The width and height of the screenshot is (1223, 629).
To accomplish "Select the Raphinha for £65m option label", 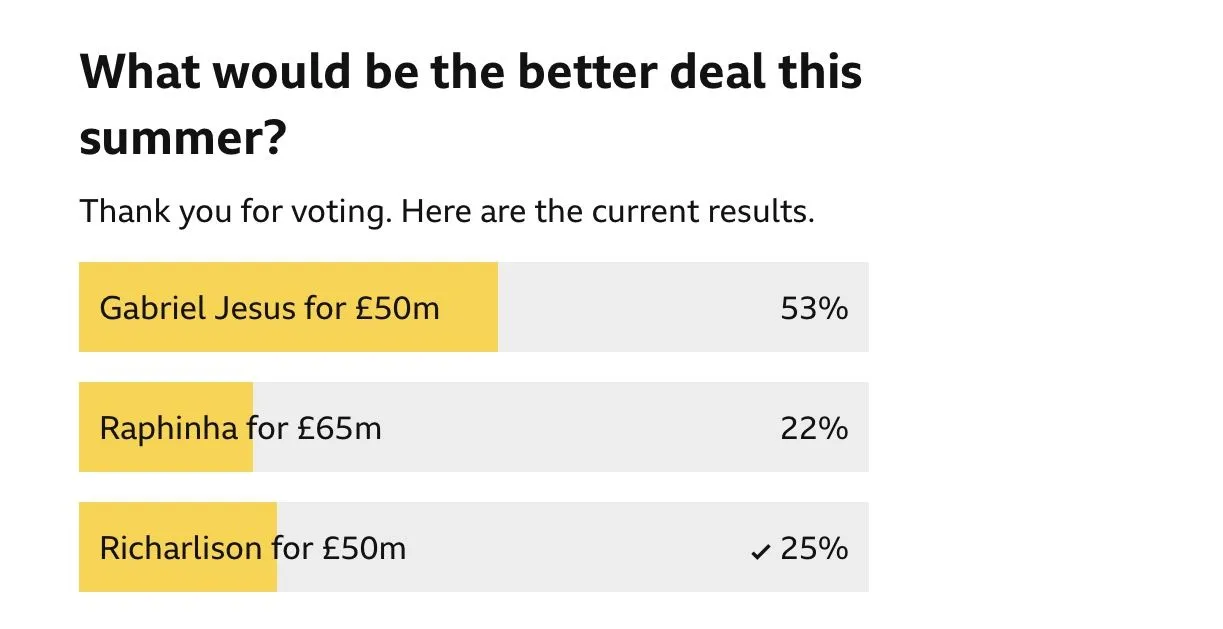I will pyautogui.click(x=240, y=429).
